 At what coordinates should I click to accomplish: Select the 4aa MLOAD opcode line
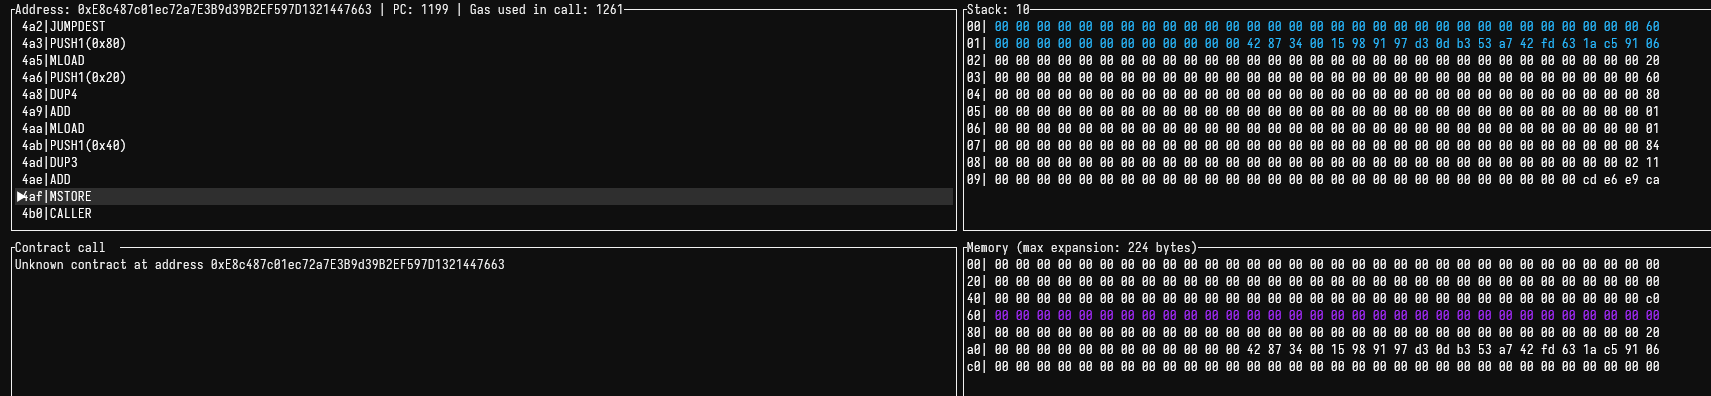tap(53, 129)
